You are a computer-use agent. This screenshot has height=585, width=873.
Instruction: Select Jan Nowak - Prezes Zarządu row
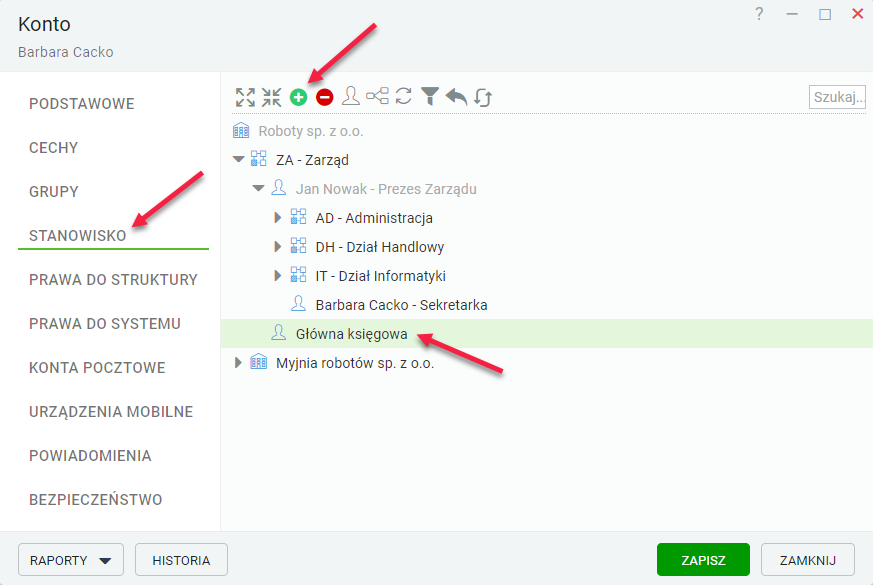[x=547, y=189]
